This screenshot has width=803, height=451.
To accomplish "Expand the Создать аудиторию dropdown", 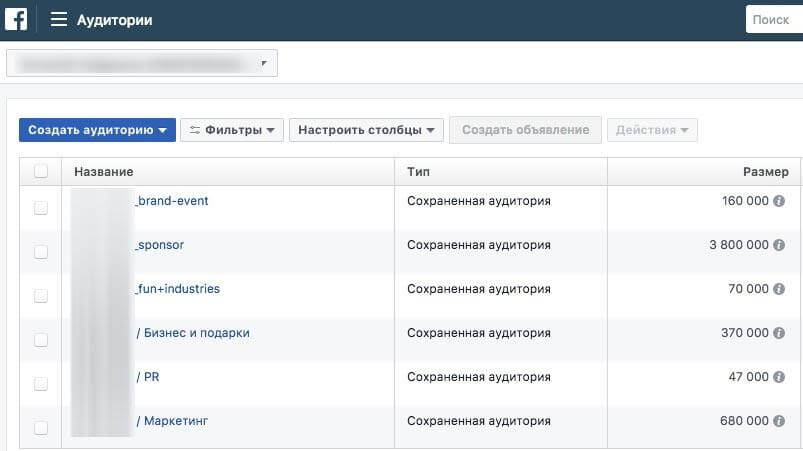I will tap(97, 130).
